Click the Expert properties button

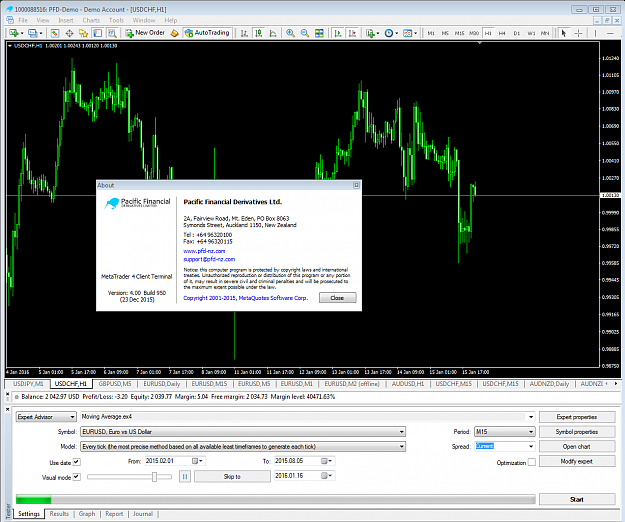point(577,417)
